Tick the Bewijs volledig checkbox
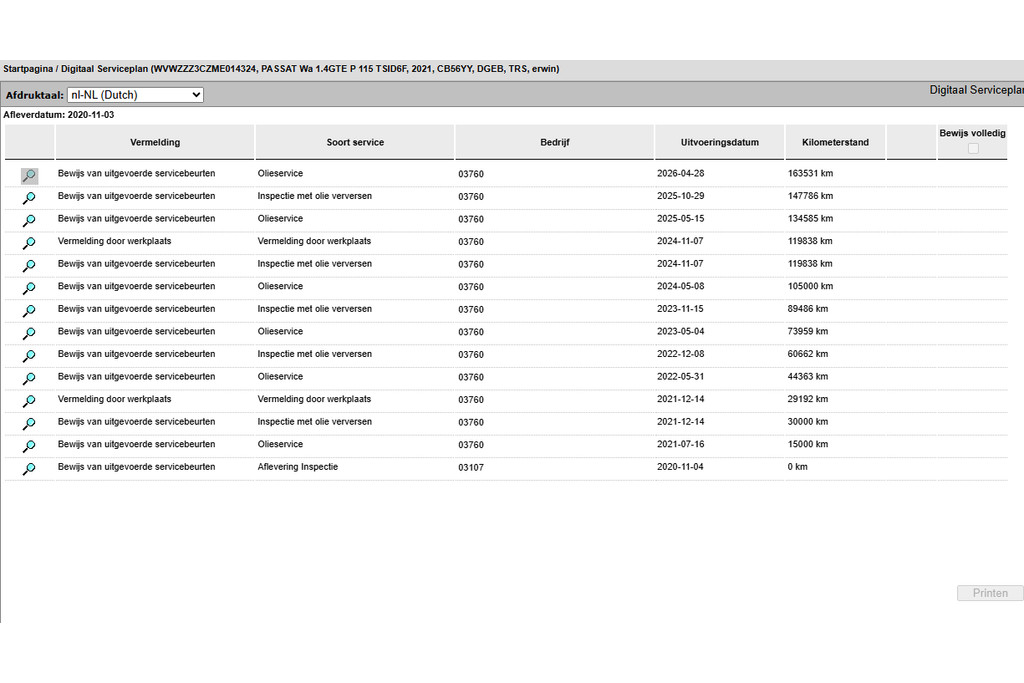Screen dimensions: 1024x683 973,148
